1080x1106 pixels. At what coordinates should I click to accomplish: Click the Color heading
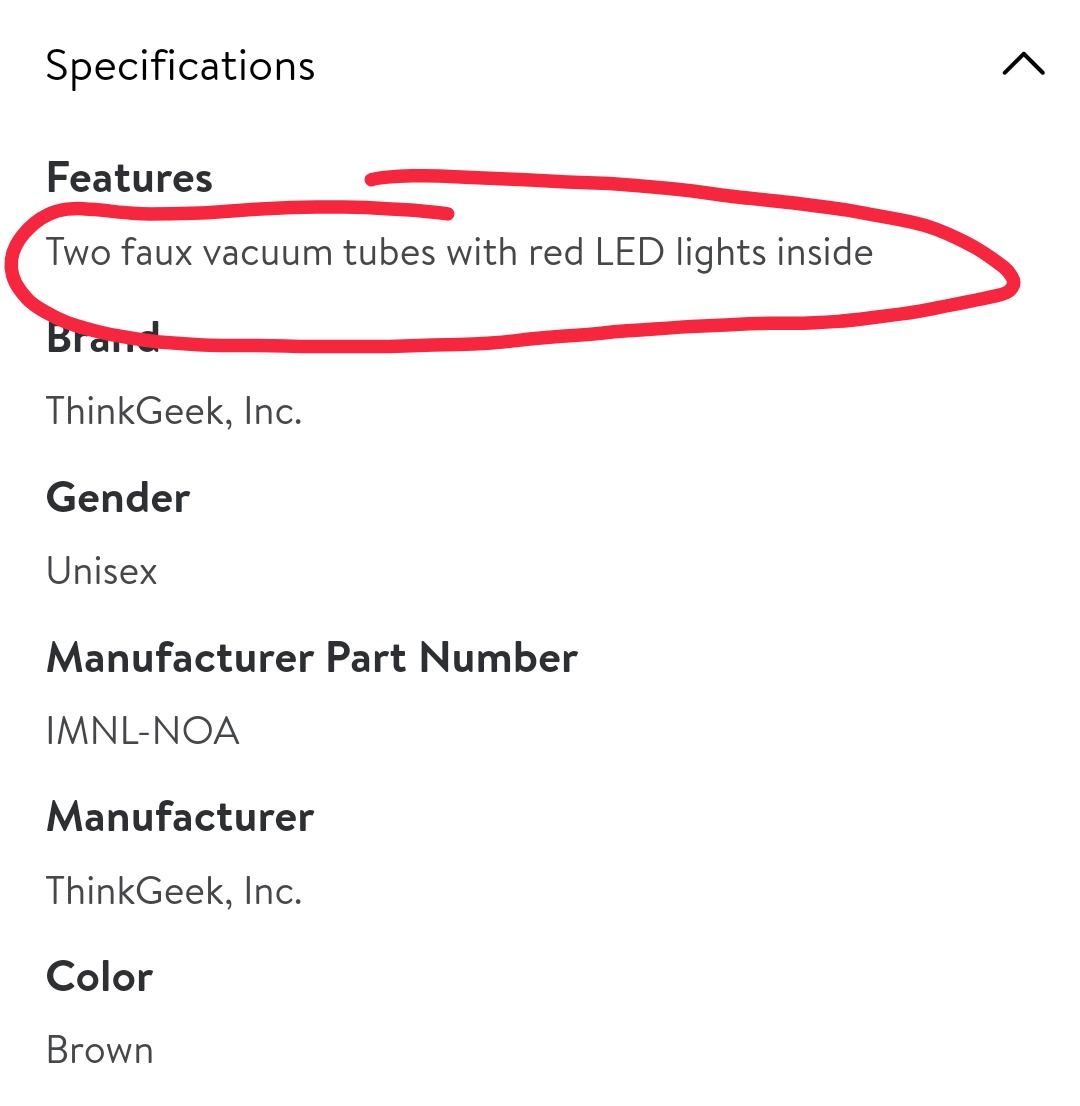point(99,977)
